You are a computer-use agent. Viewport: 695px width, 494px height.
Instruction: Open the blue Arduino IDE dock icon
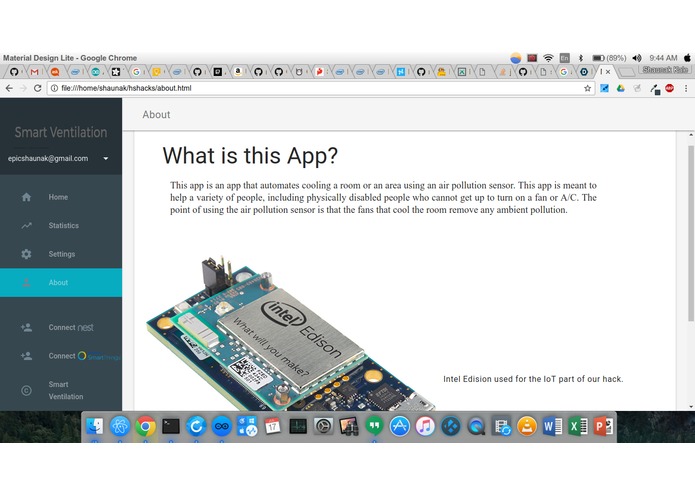(221, 427)
